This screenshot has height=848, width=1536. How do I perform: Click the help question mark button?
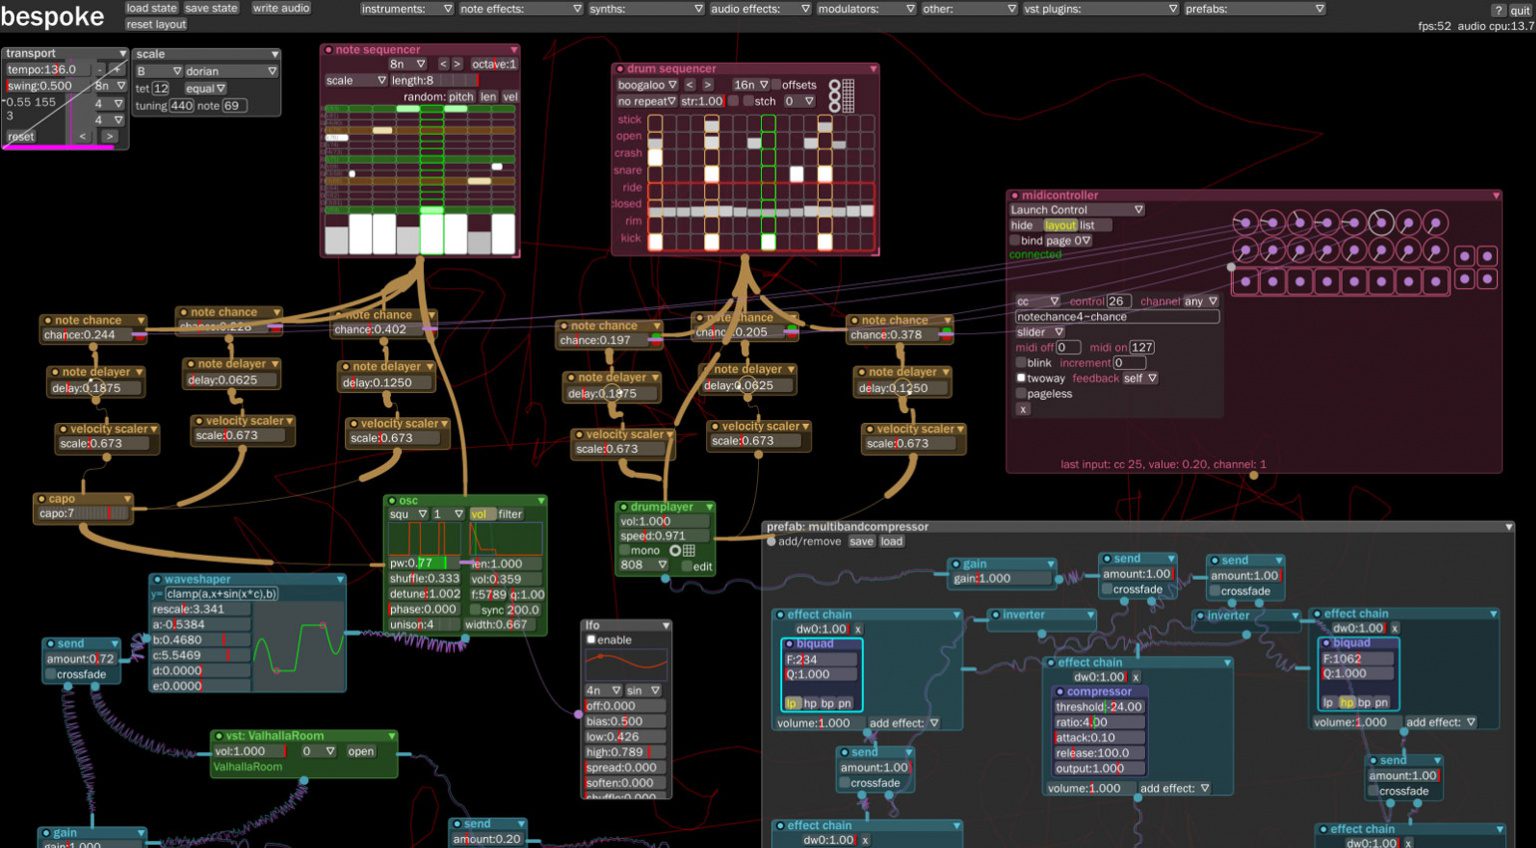1497,10
